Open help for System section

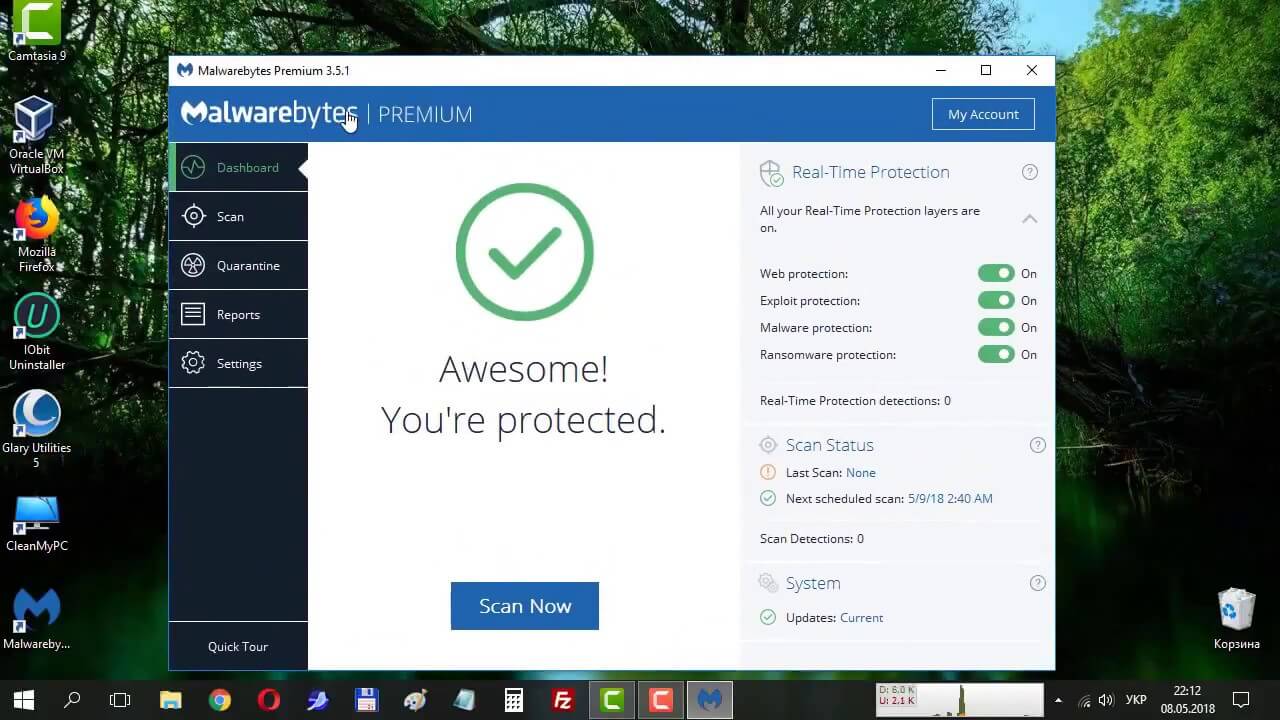tap(1037, 583)
